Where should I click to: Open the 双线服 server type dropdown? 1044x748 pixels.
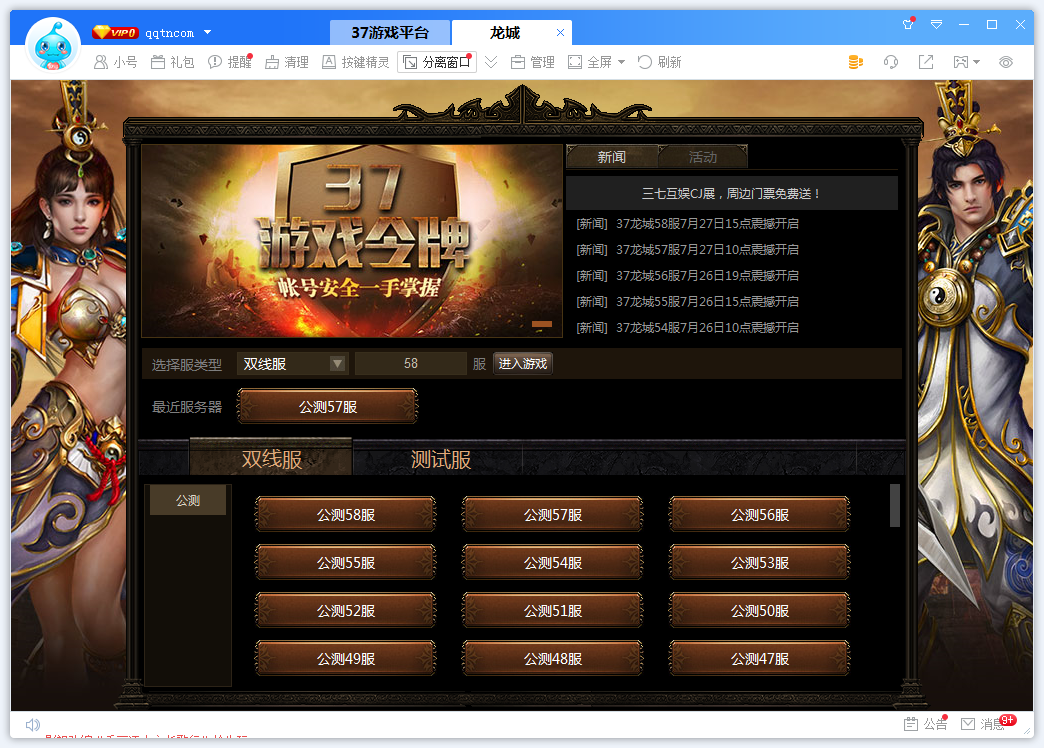(x=292, y=364)
